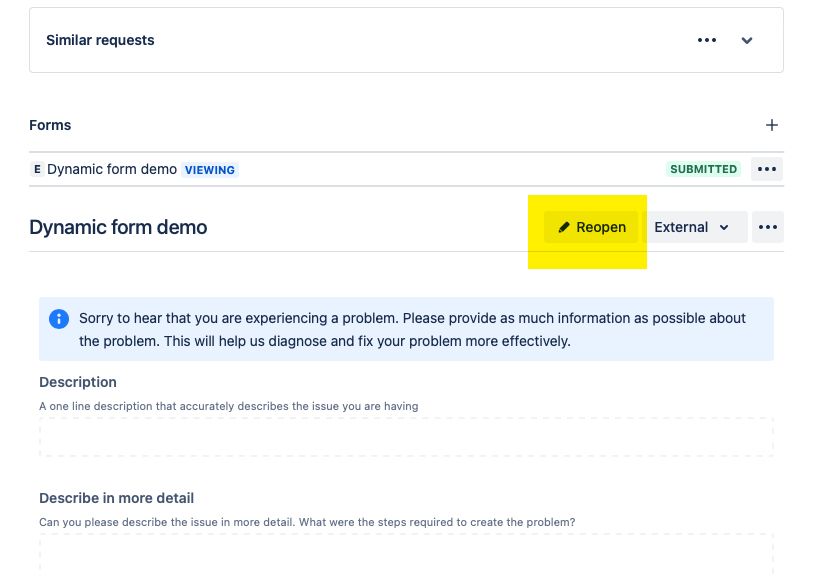Click the chevron beside External
Screen dimensions: 840x576
click(x=724, y=228)
